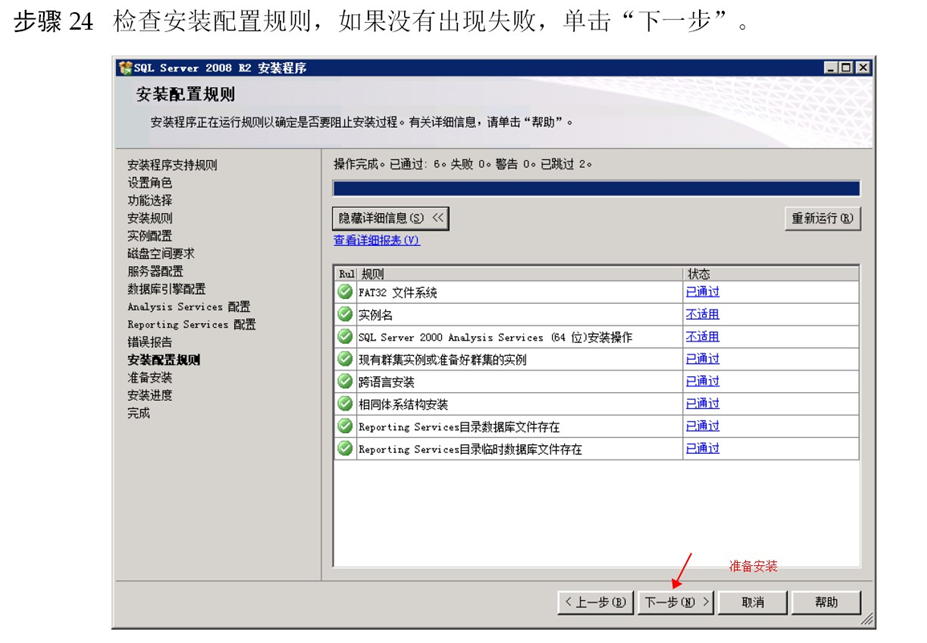Open 已通过 link for 现有群集实例 row
The width and height of the screenshot is (927, 643).
click(702, 359)
